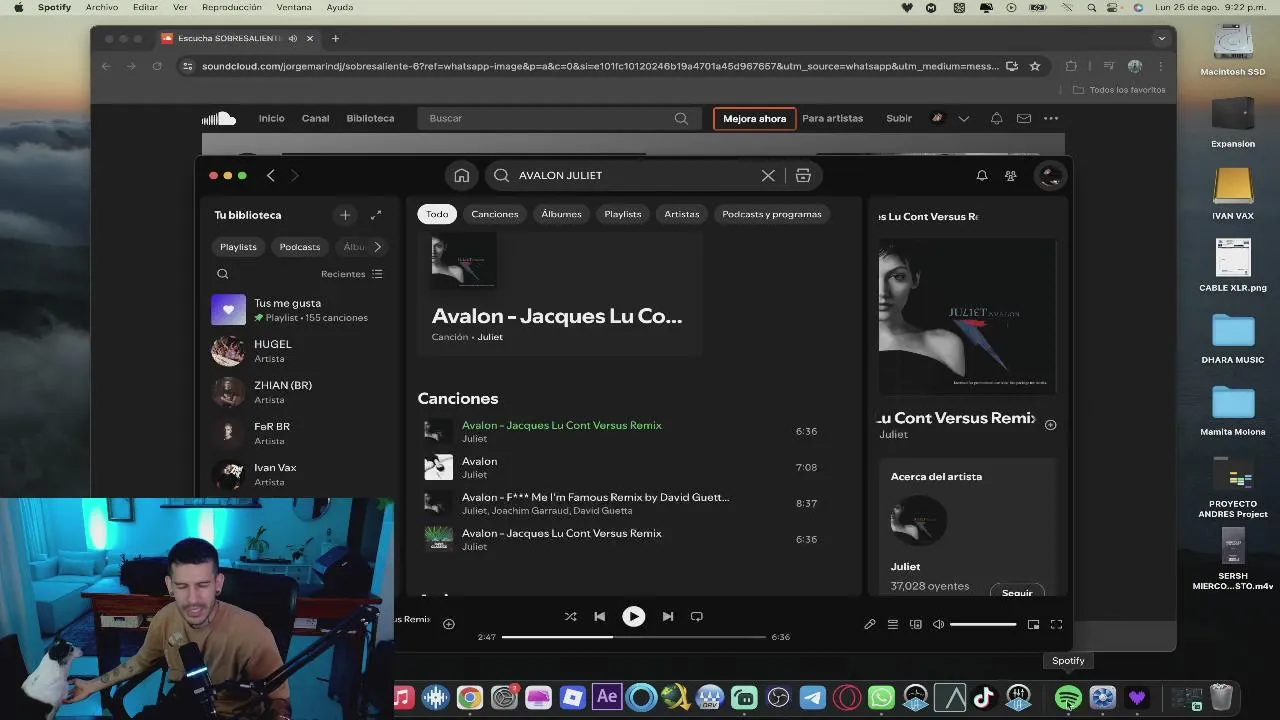The image size is (1280, 720).
Task: Show more library filters with chevron arrow
Action: pos(377,247)
